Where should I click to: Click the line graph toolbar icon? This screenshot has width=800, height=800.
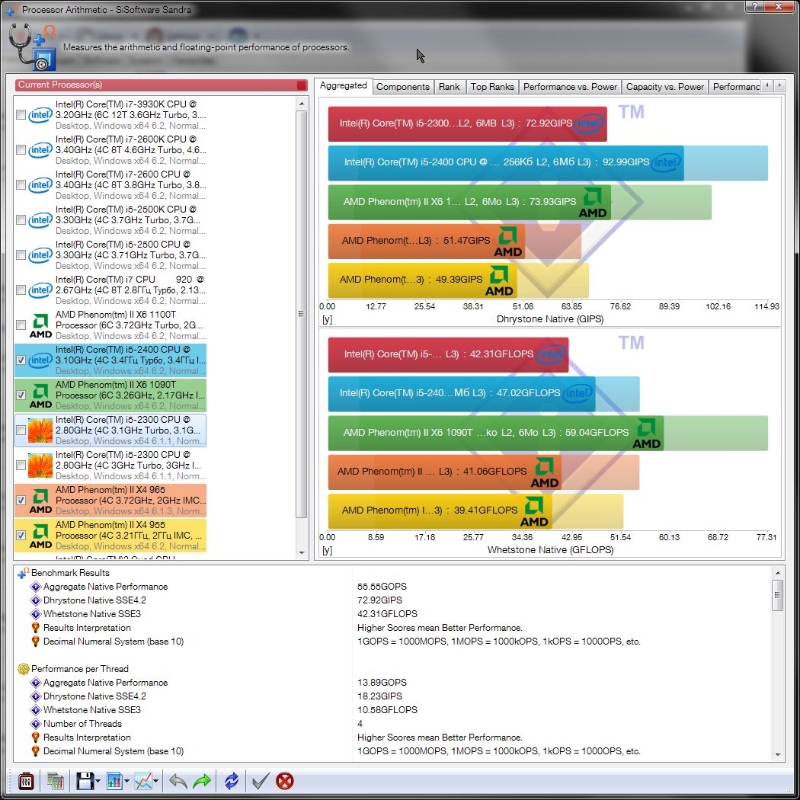pyautogui.click(x=143, y=781)
